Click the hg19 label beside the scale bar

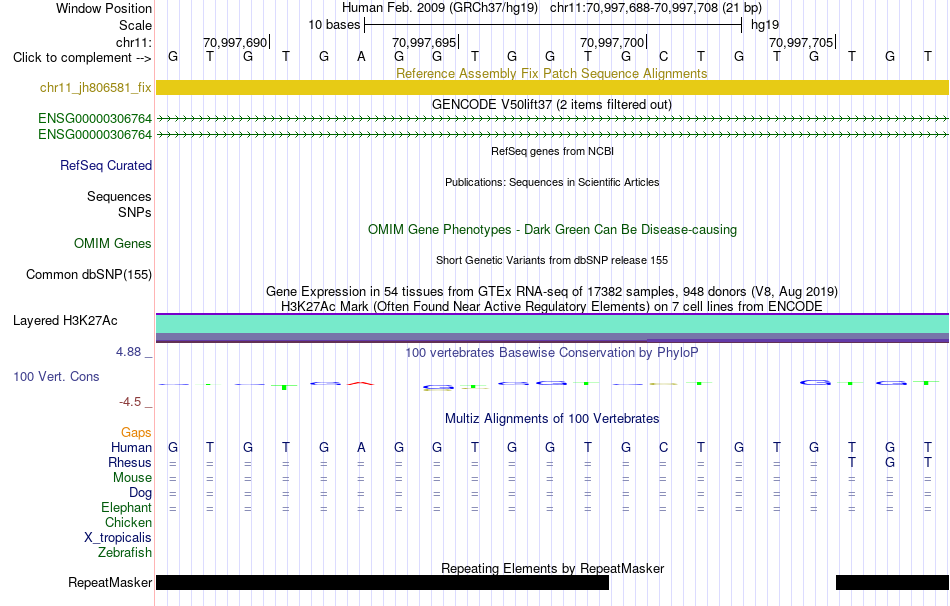pos(765,25)
